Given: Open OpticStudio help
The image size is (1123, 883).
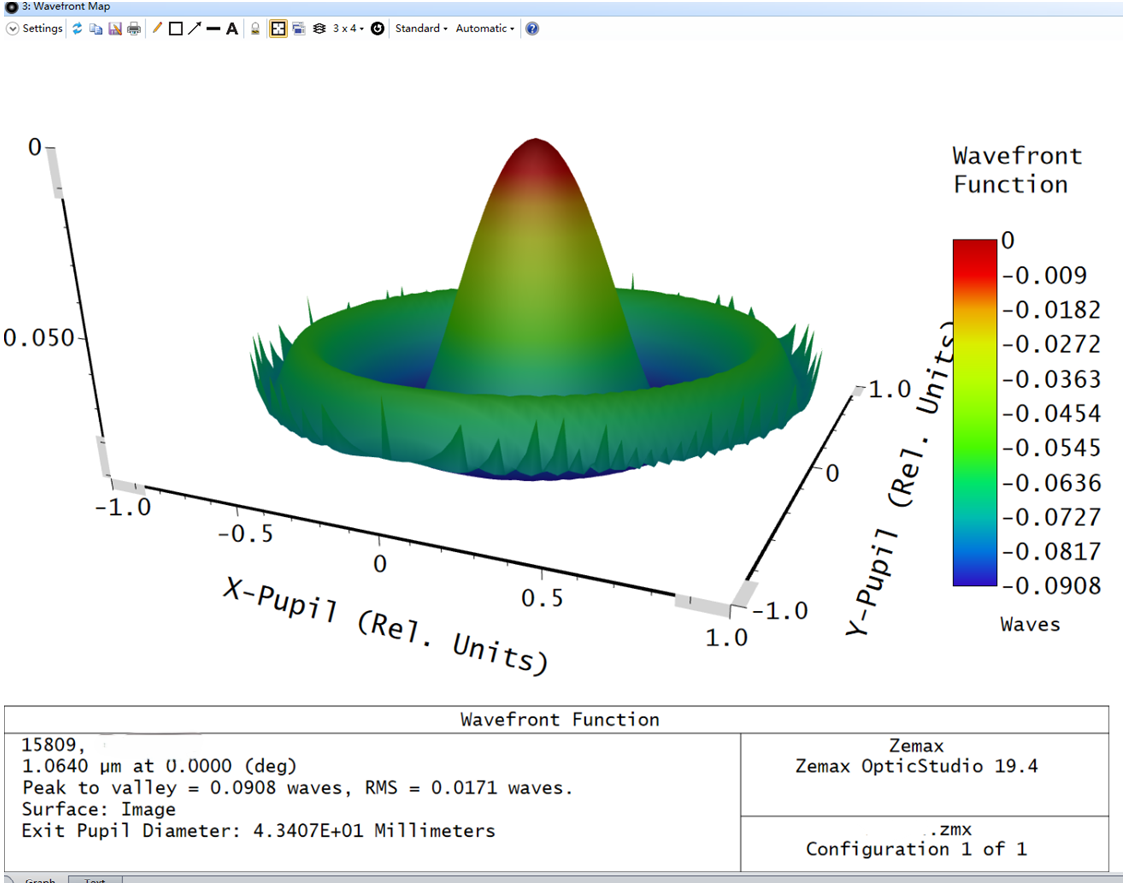Looking at the screenshot, I should tap(530, 28).
